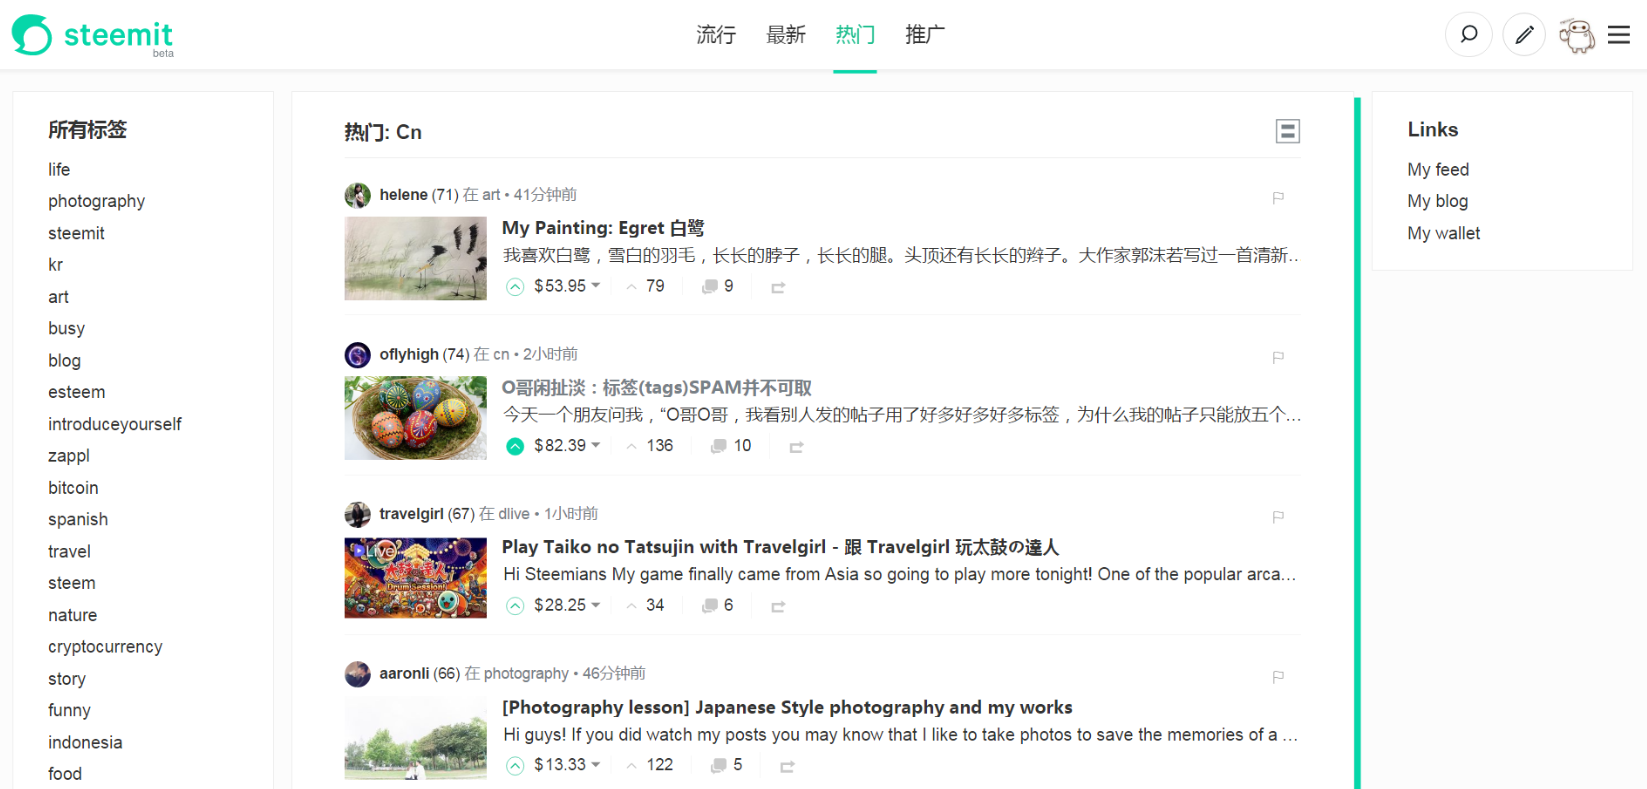Filter by the bitcoin tag
This screenshot has width=1647, height=789.
coord(73,488)
